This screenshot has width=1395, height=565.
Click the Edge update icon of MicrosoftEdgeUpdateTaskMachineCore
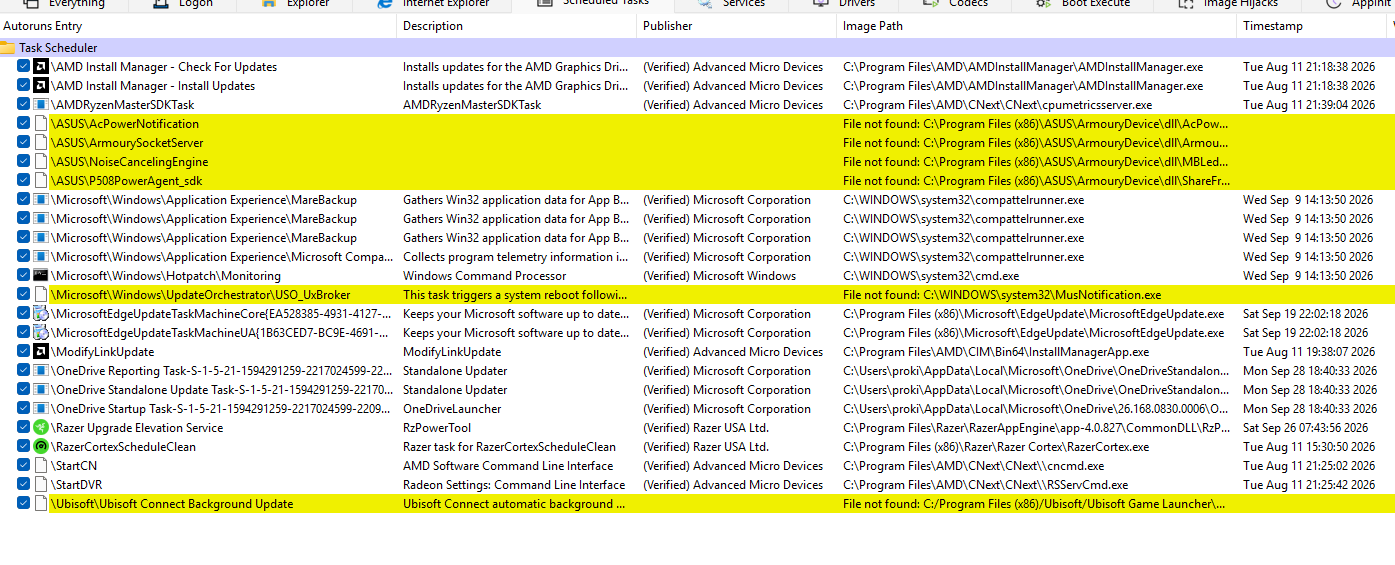click(41, 314)
